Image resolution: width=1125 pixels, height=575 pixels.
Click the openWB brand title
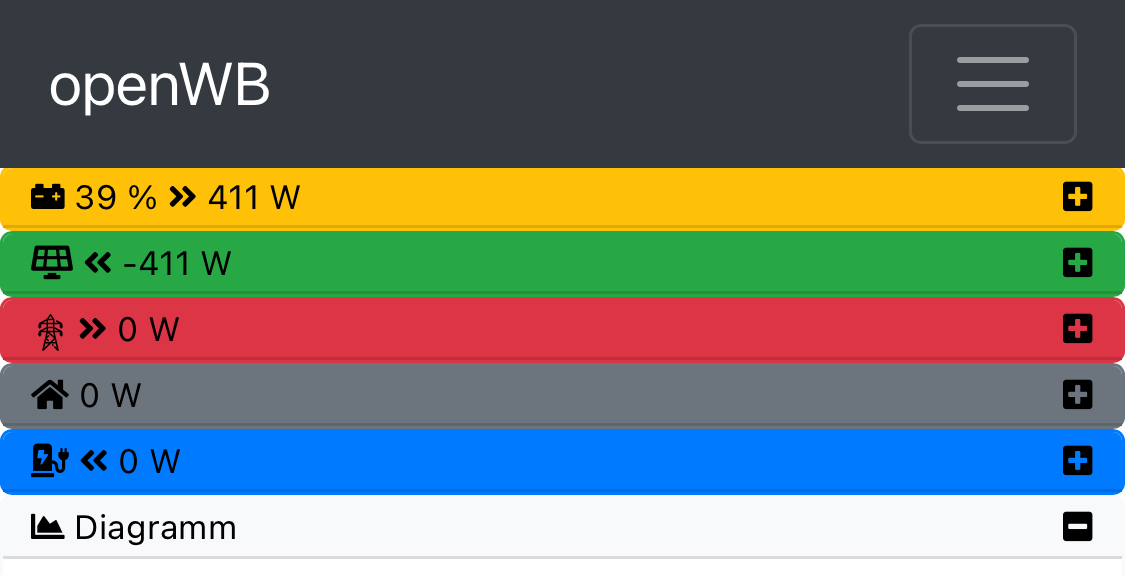160,86
